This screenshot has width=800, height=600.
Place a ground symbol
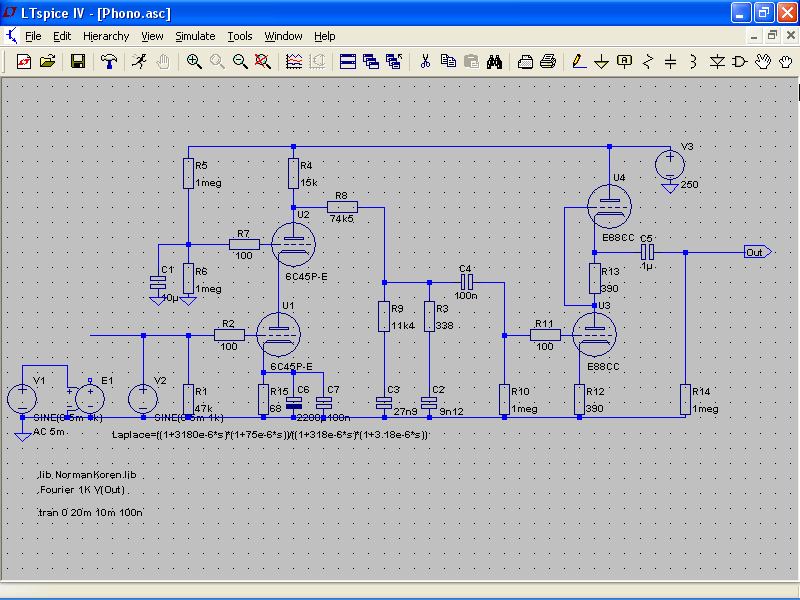click(602, 62)
